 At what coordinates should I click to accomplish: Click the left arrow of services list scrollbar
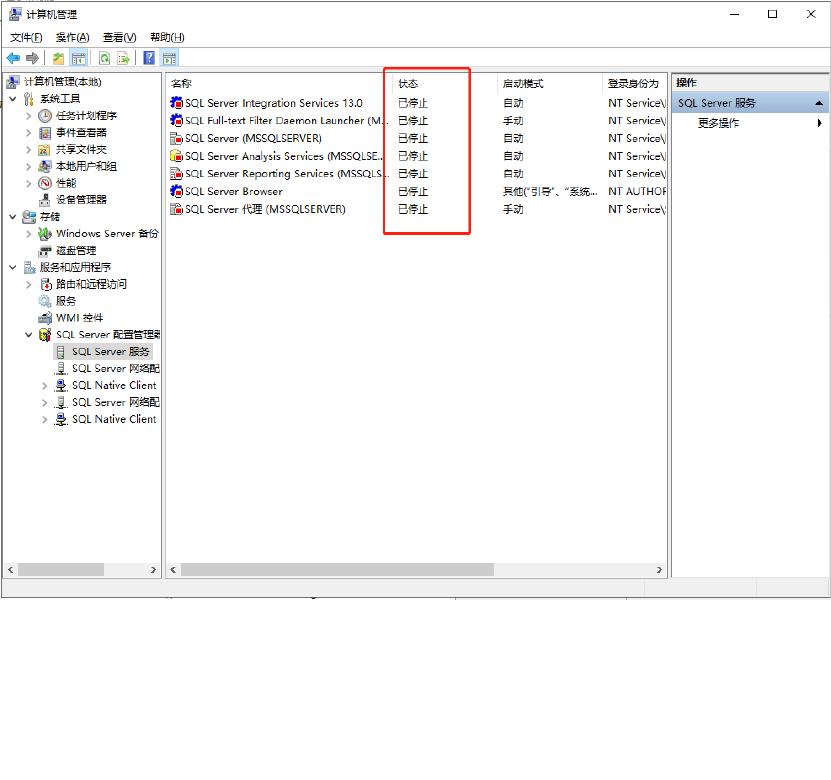pyautogui.click(x=173, y=570)
